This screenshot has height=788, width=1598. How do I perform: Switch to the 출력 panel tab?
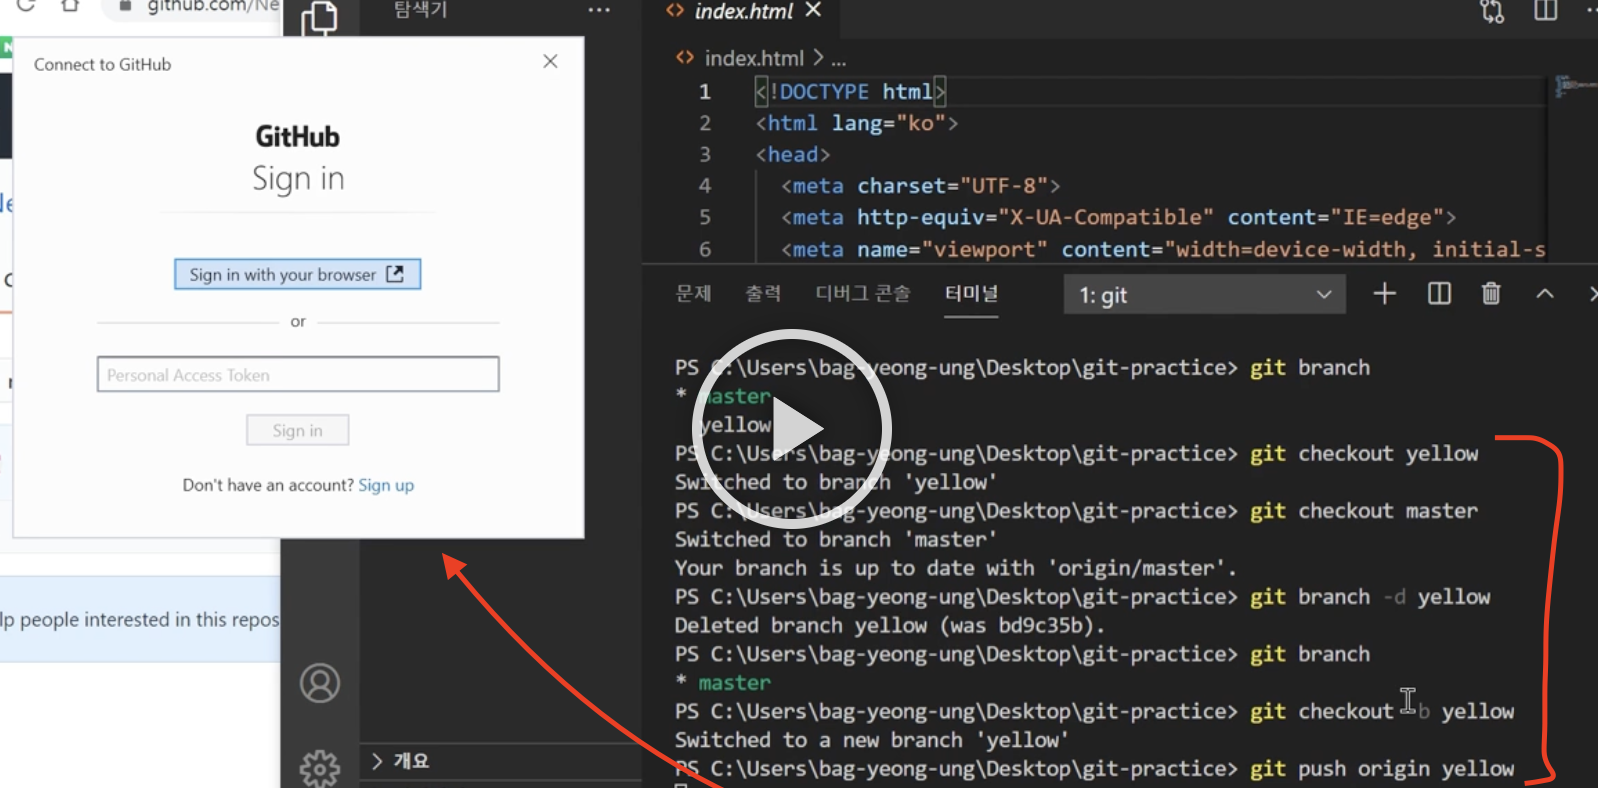(763, 293)
